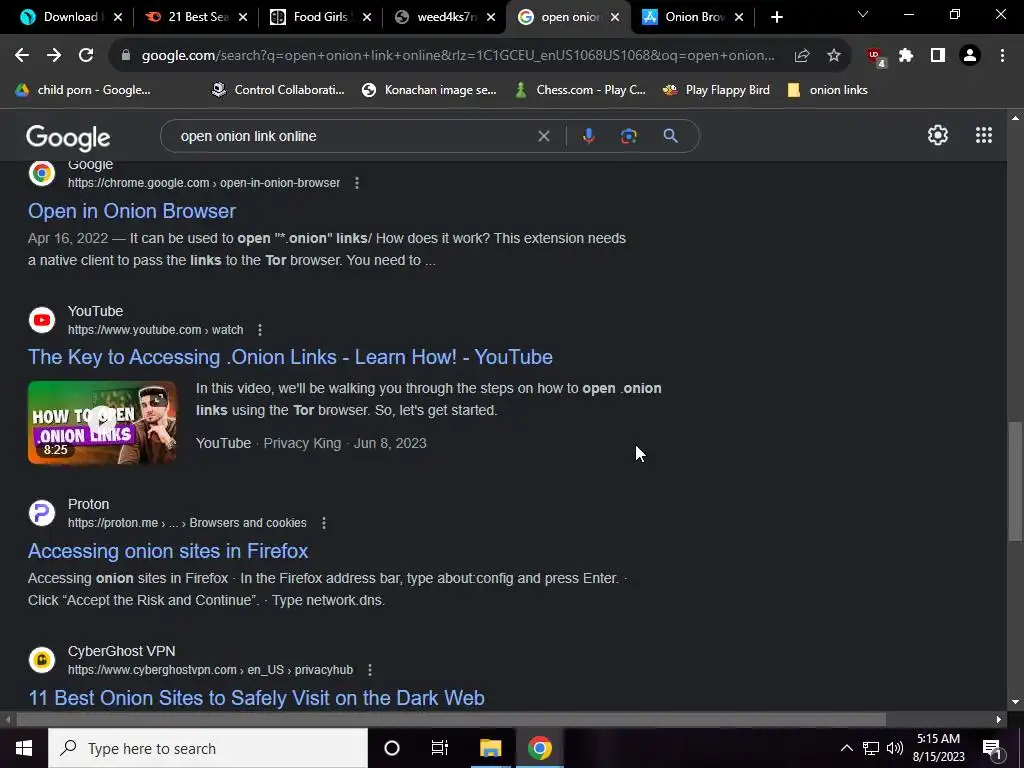Click the taskbar 'Type here to search' box
Screen dimensions: 1024x768
tap(208, 748)
